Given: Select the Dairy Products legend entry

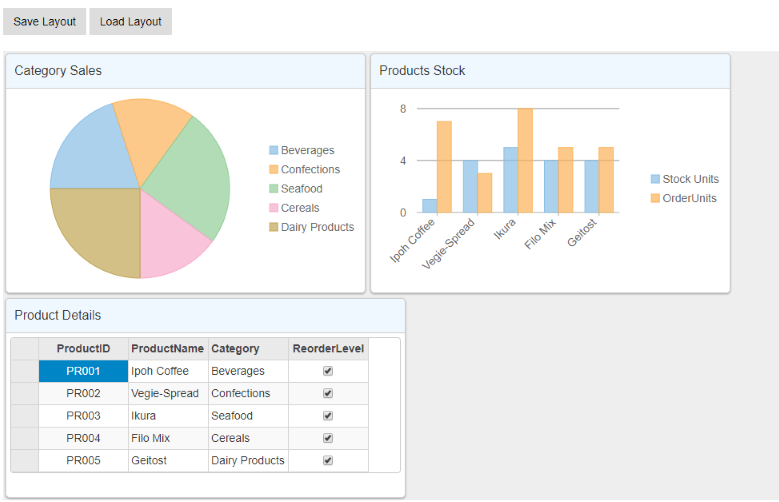Looking at the screenshot, I should 317,227.
